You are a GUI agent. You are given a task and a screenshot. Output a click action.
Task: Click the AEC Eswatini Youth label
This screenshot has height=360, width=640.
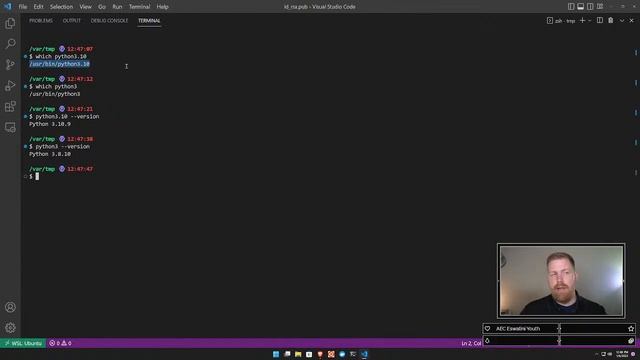click(x=518, y=329)
